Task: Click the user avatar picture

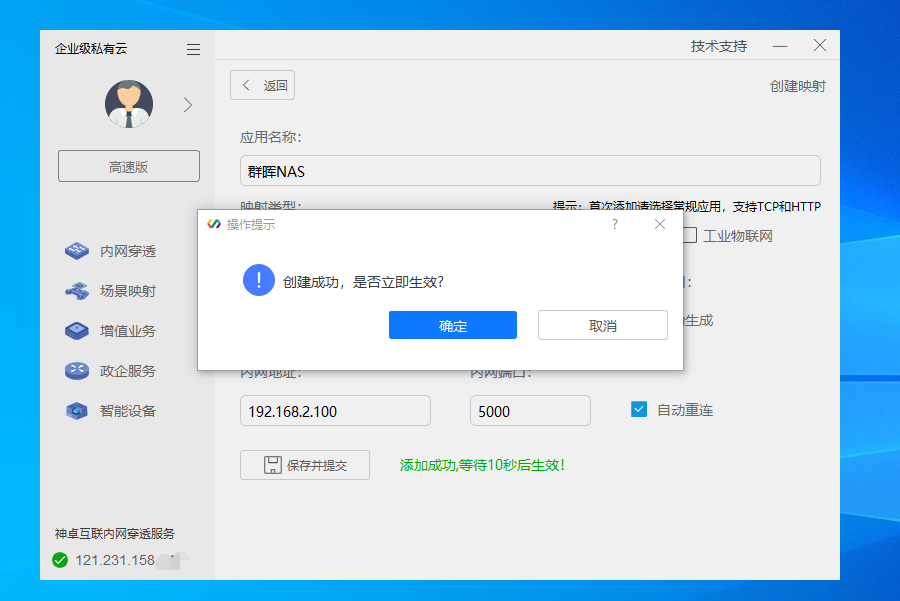Action: pos(127,104)
